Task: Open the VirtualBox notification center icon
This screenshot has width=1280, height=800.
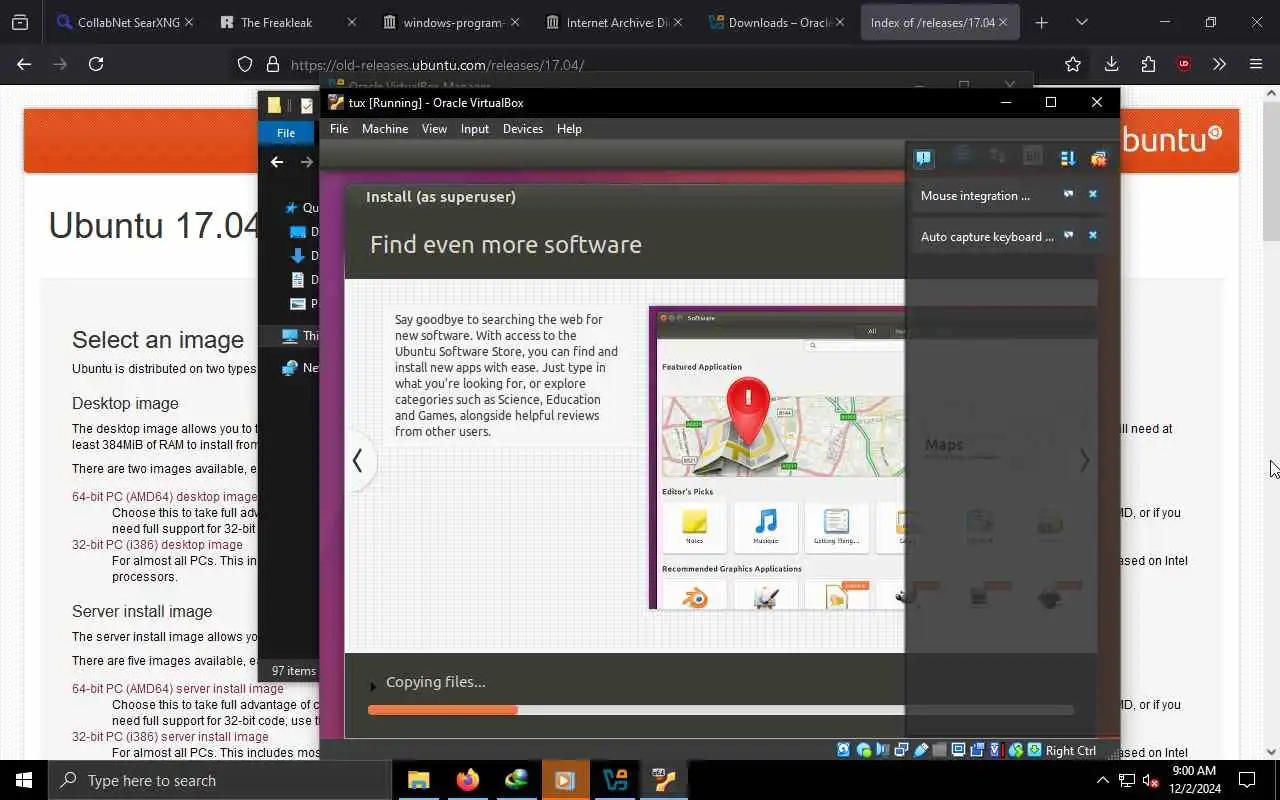Action: pyautogui.click(x=923, y=158)
